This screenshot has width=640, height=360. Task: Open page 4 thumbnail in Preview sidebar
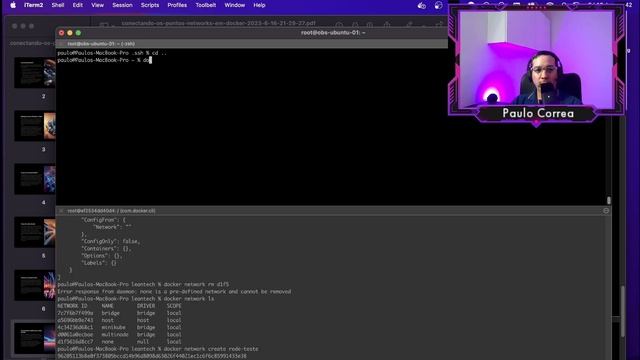35,179
